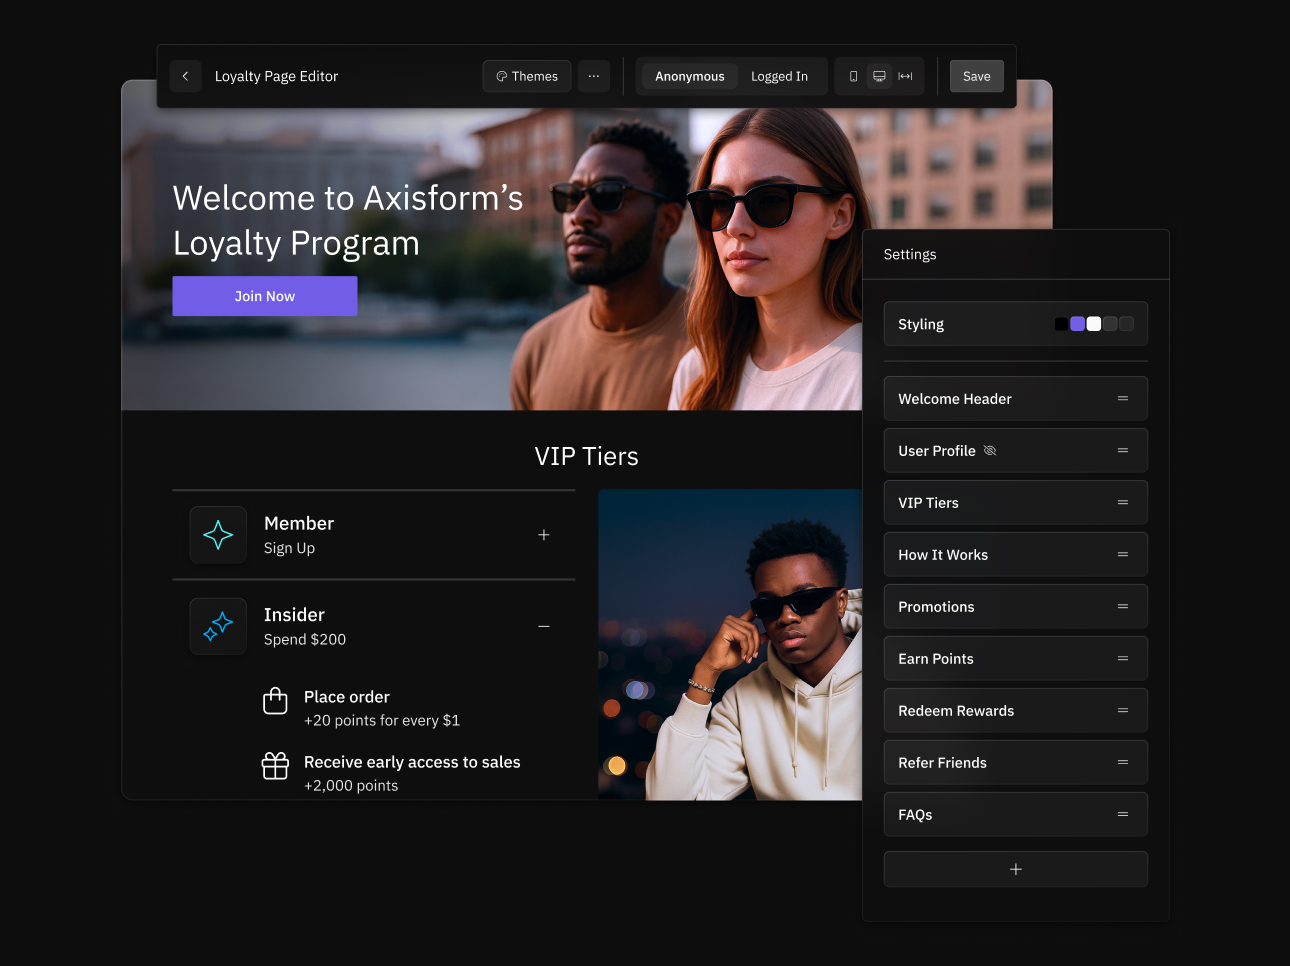Click the full-width preview icon

click(905, 76)
